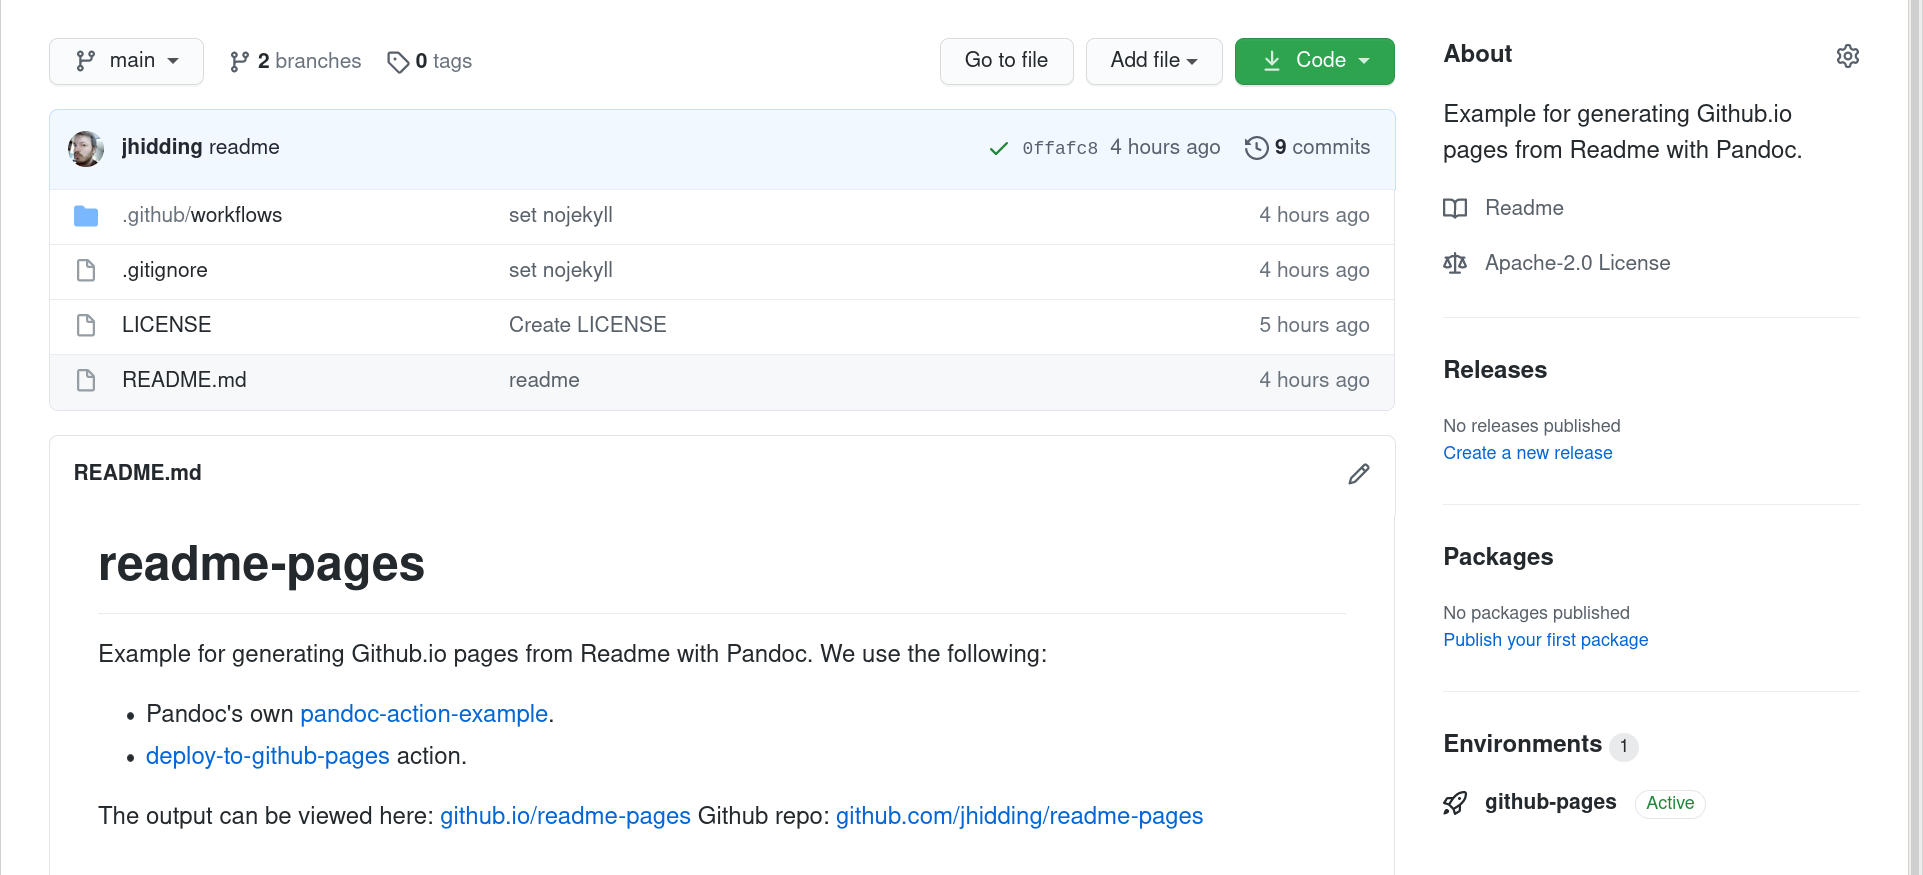Edit README.md with the pencil icon

click(1358, 474)
